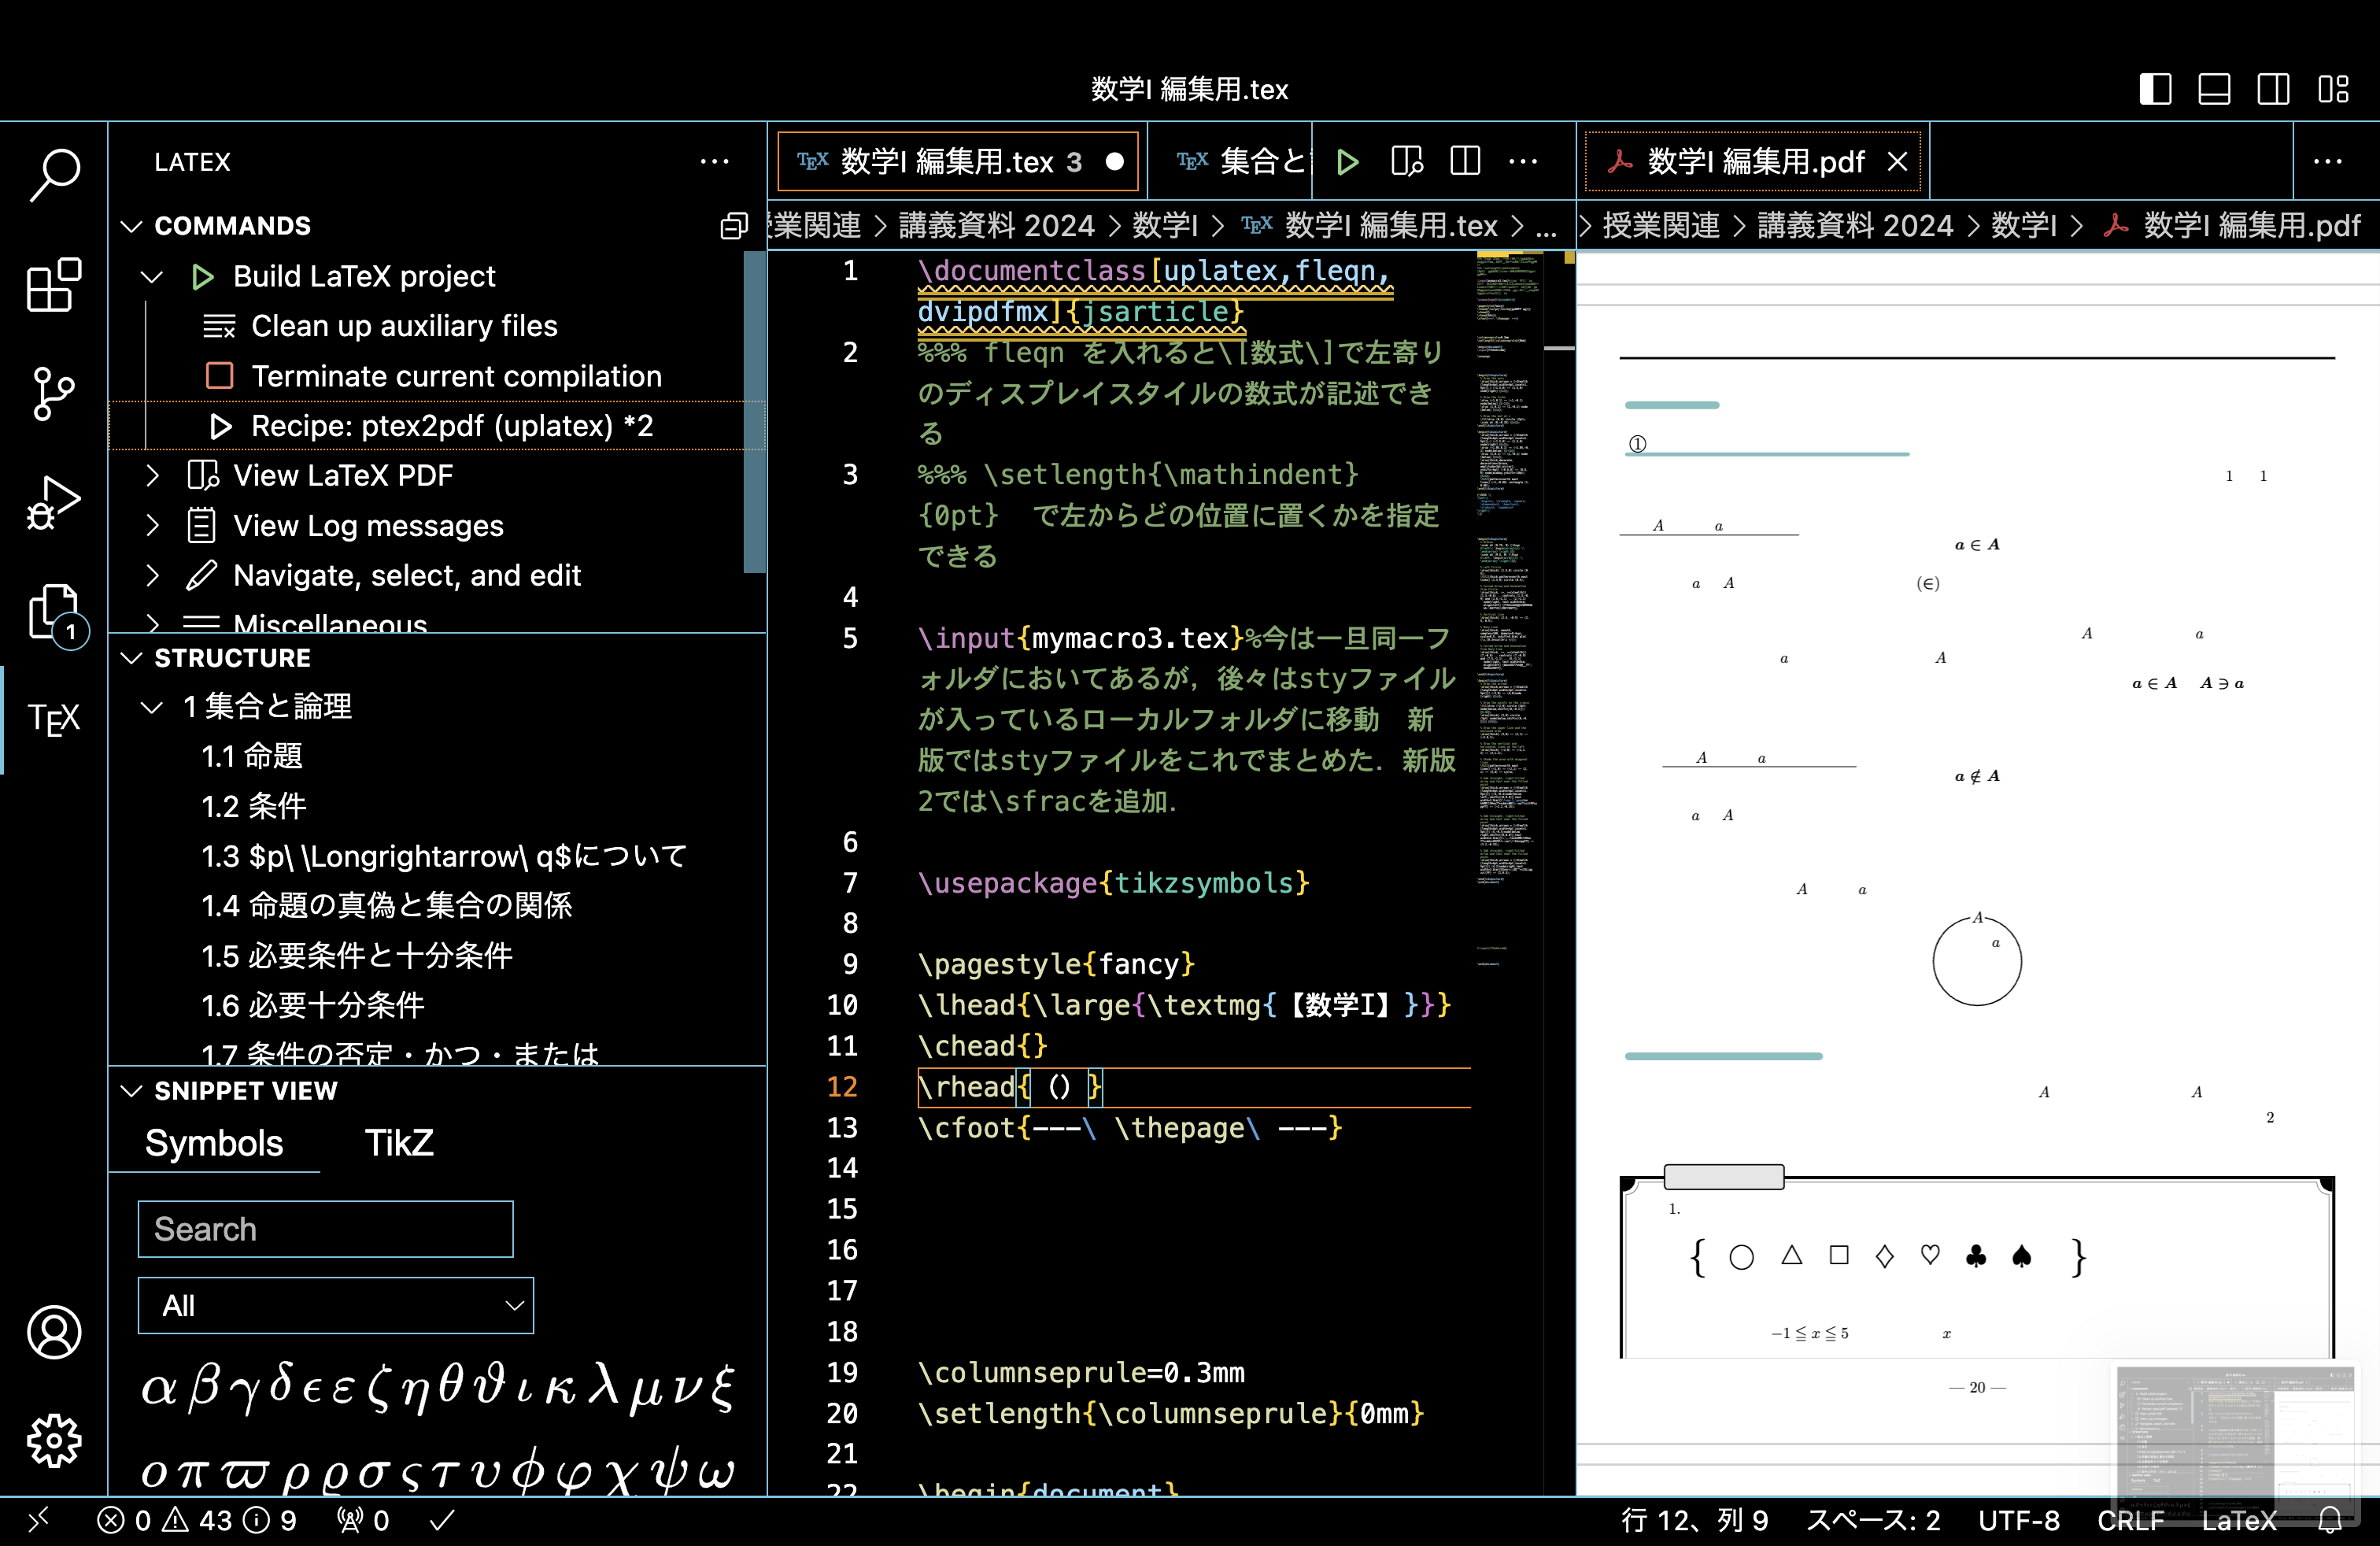The image size is (2380, 1546).
Task: Collapse all in COMMANDS section
Action: click(734, 226)
